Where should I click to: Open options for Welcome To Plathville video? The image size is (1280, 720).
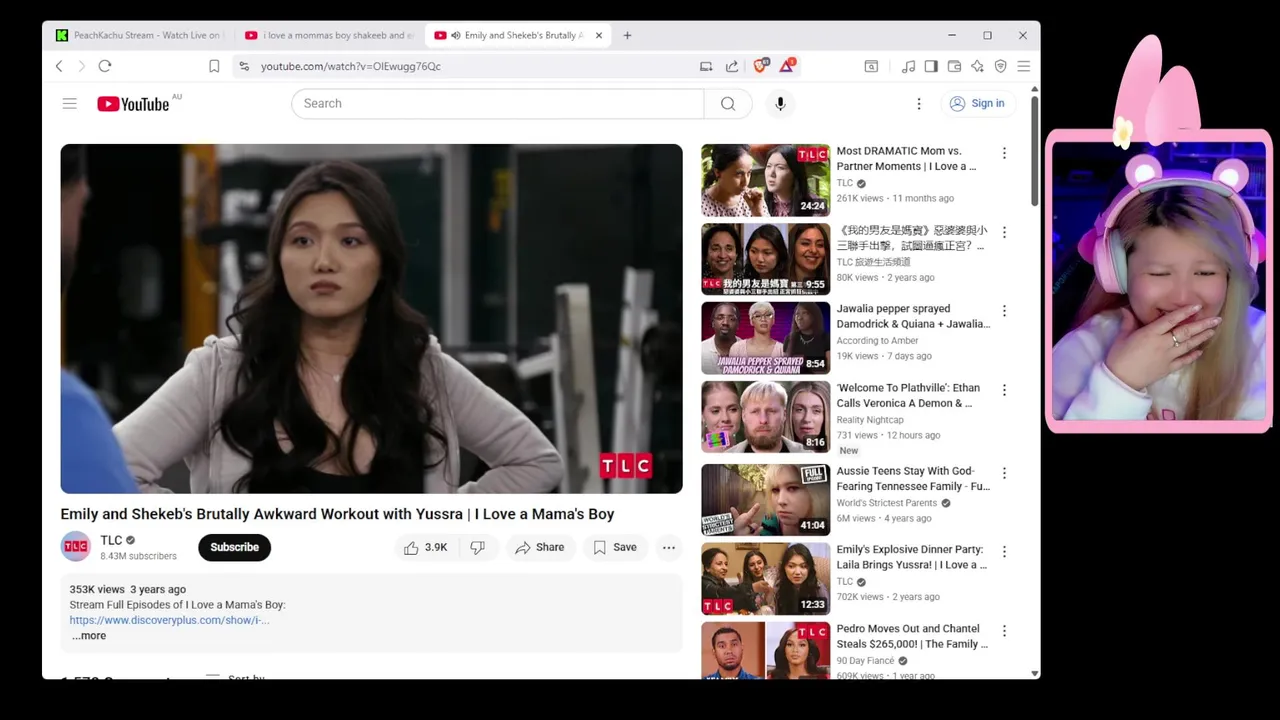coord(1004,390)
